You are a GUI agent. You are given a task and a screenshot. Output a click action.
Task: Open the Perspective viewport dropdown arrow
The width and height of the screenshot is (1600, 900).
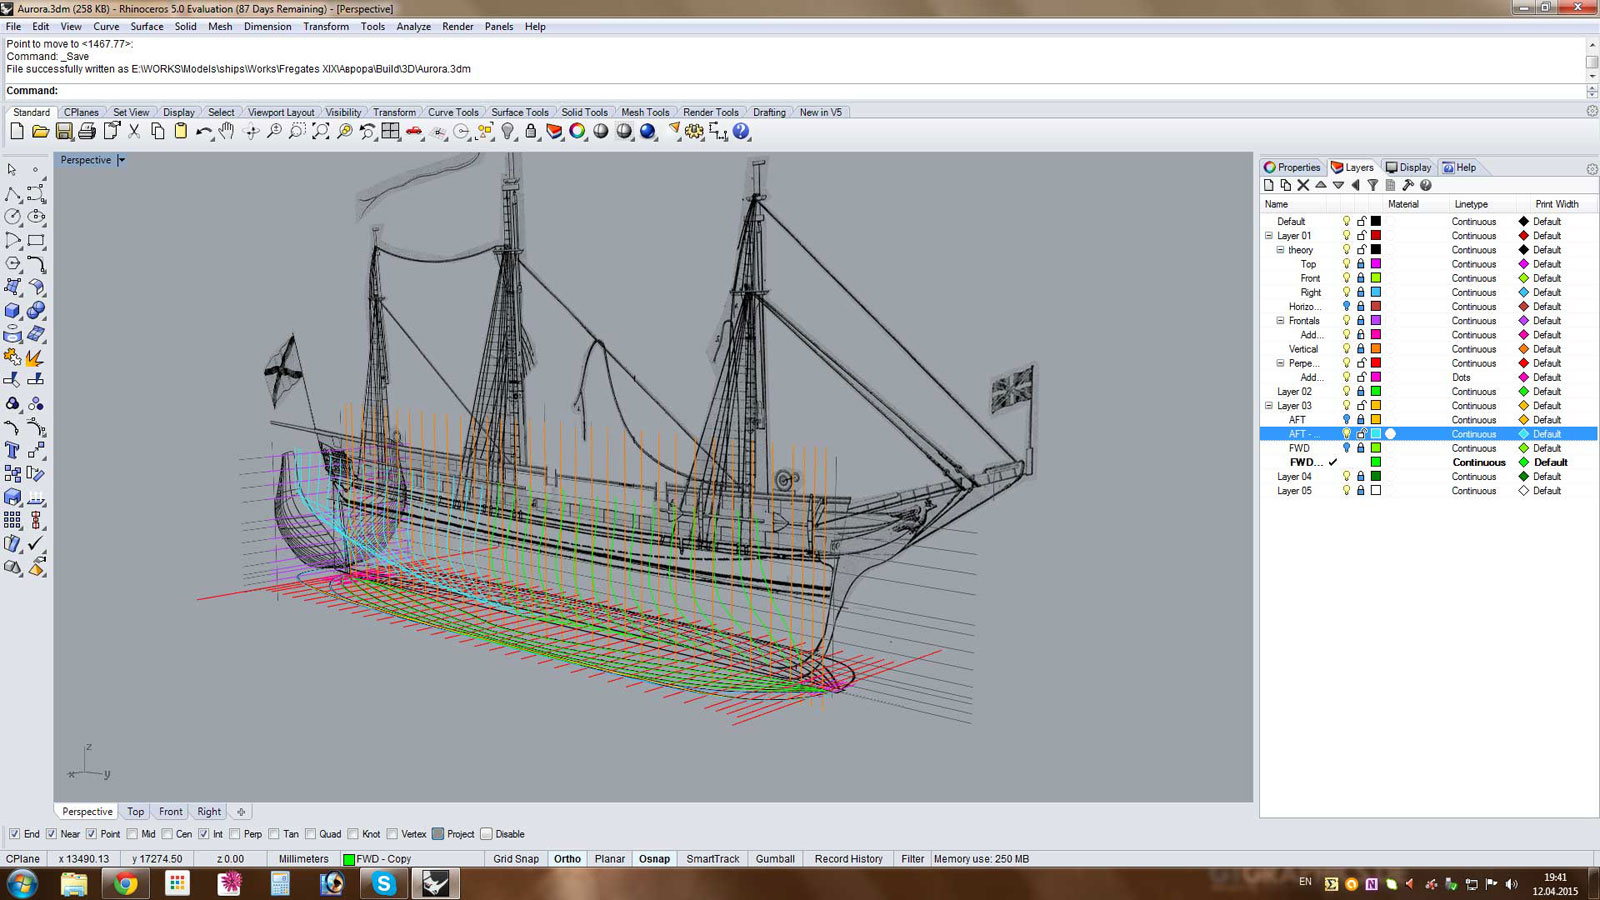pos(122,160)
